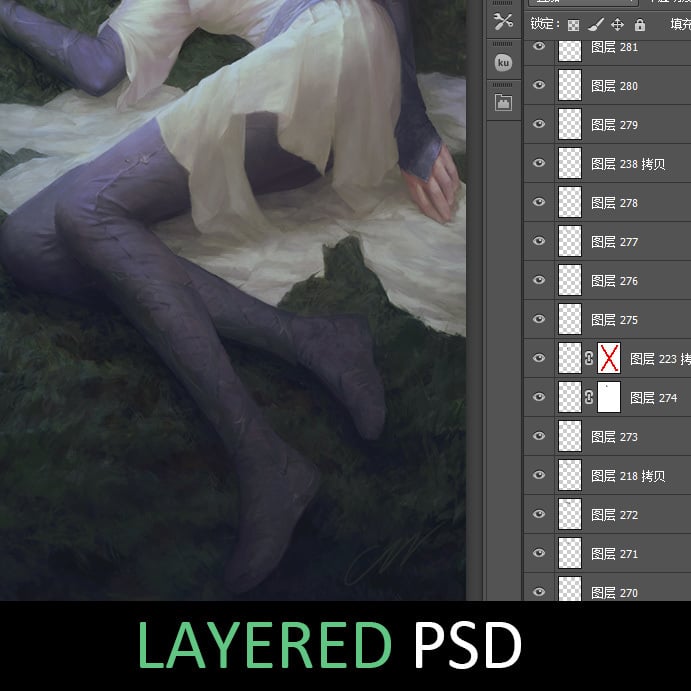This screenshot has width=691, height=691.
Task: Select the layer named 图层 272
Action: pyautogui.click(x=614, y=515)
